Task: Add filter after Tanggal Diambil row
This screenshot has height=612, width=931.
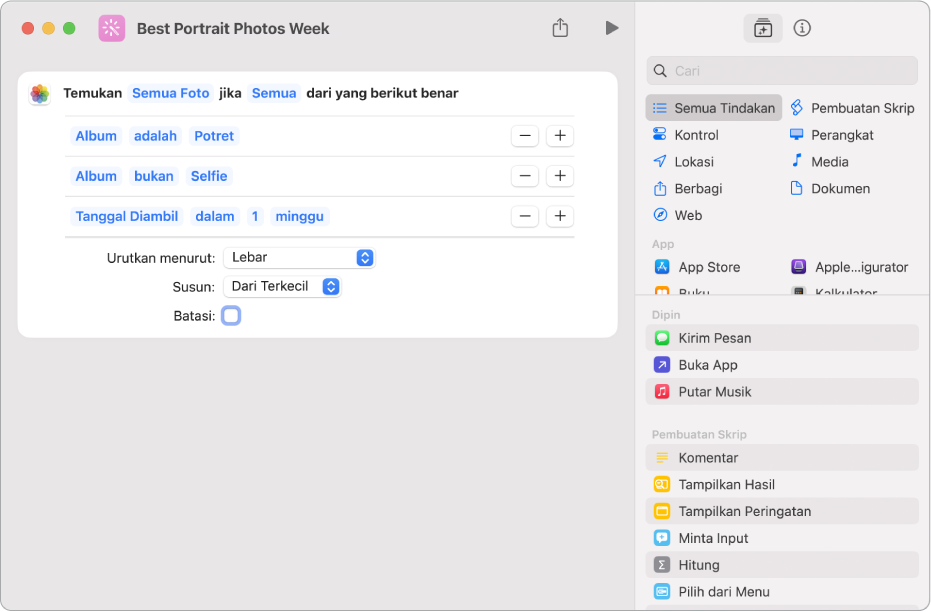Action: (x=560, y=216)
